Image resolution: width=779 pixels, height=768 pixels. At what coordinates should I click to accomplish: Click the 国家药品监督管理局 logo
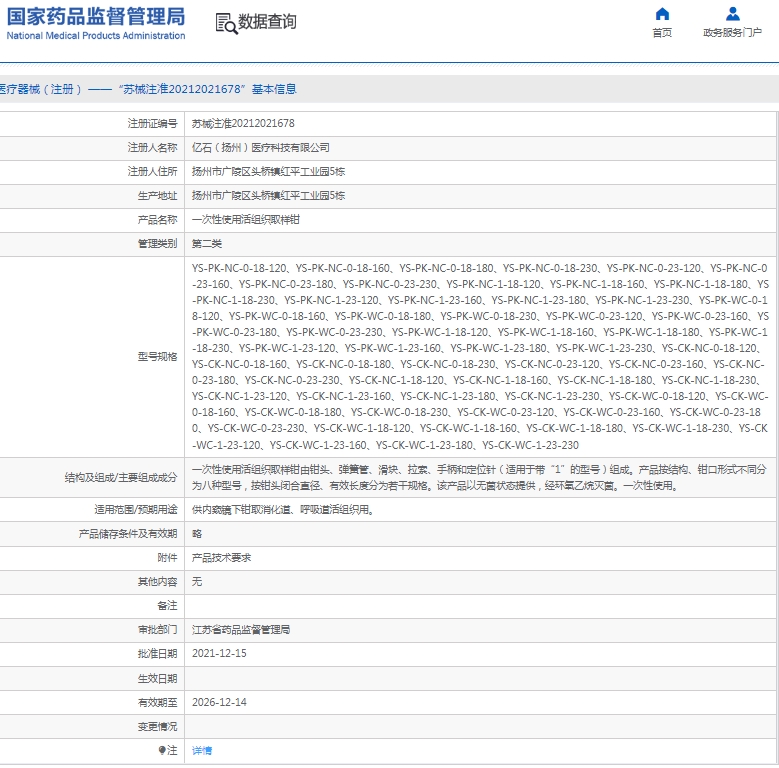96,16
